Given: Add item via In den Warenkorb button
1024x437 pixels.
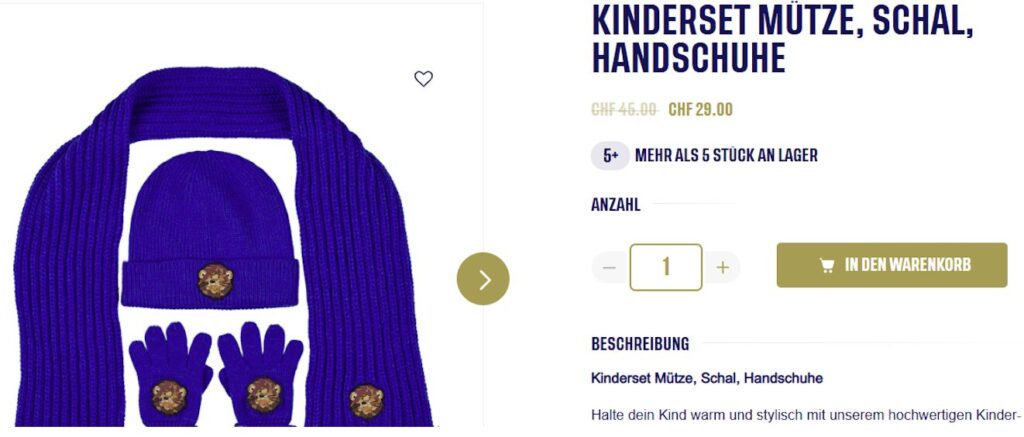Looking at the screenshot, I should point(891,265).
